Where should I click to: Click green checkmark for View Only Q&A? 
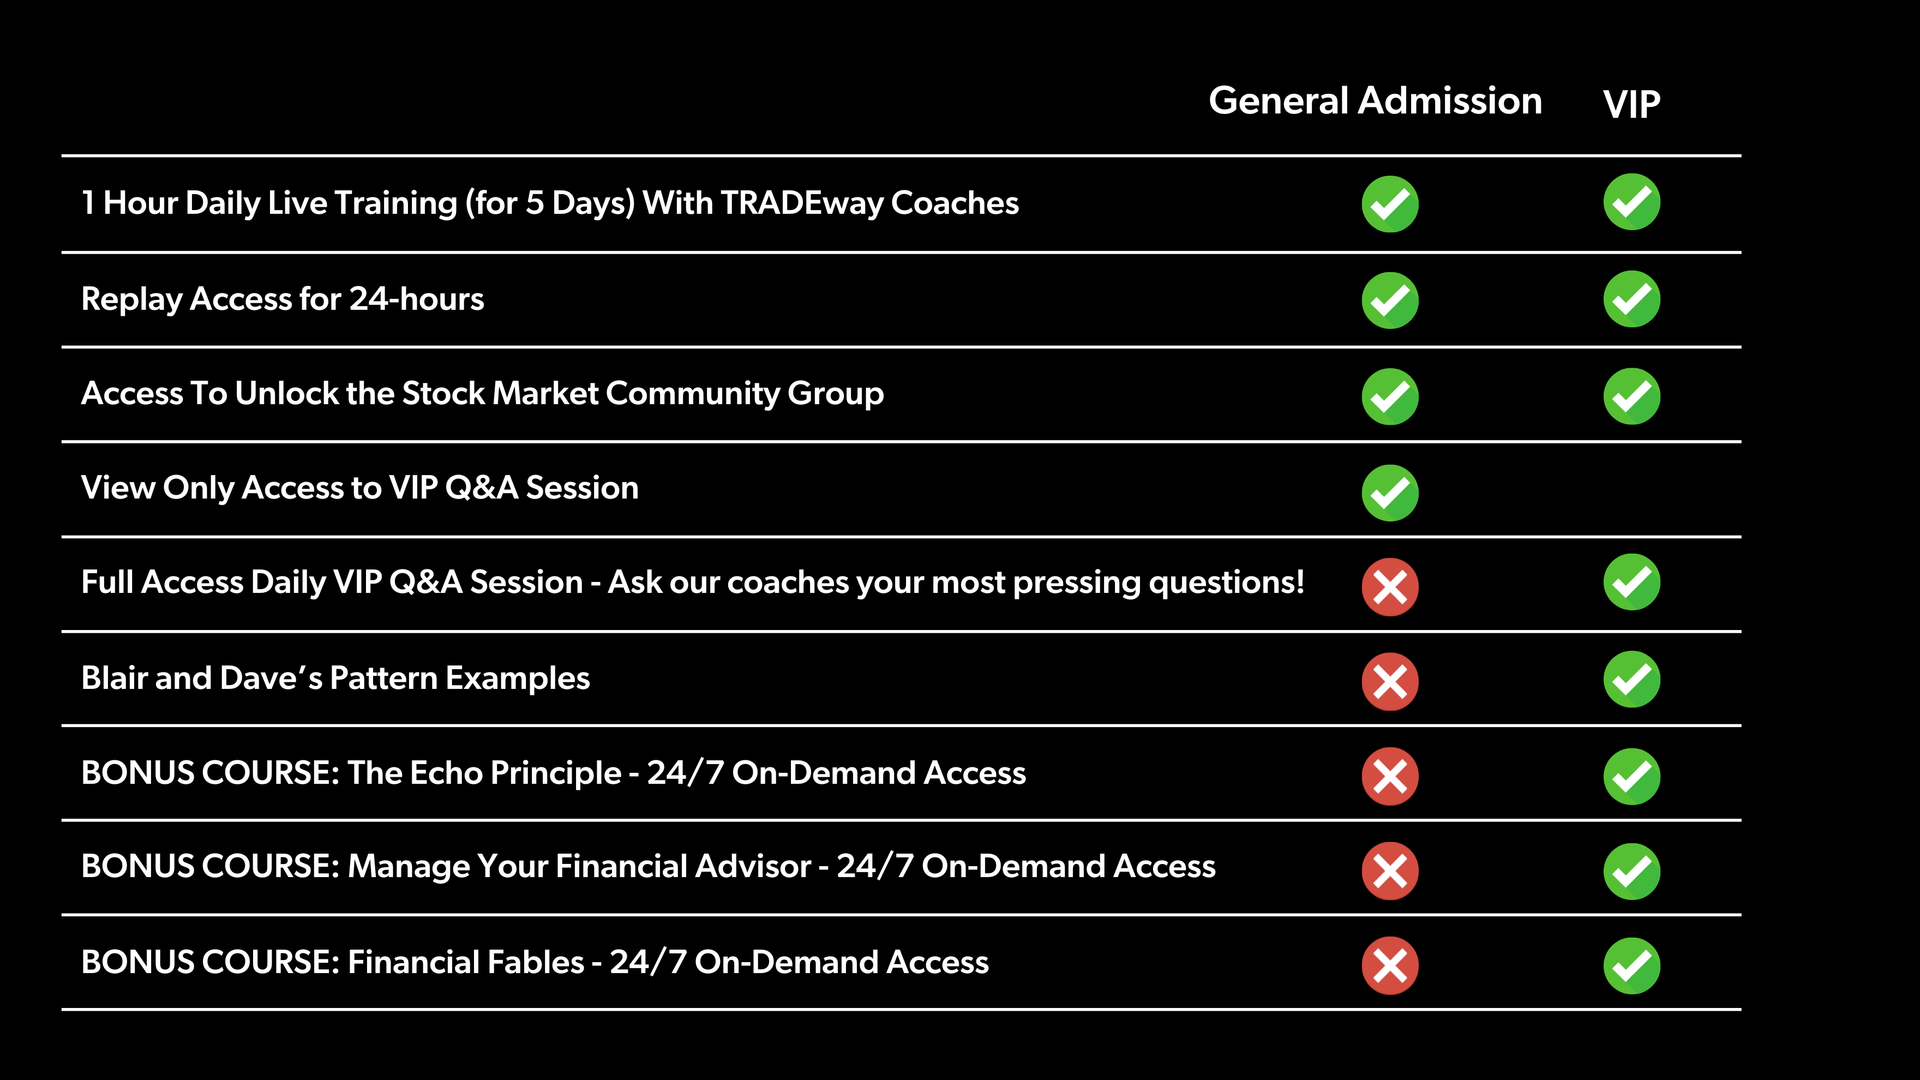(1390, 493)
